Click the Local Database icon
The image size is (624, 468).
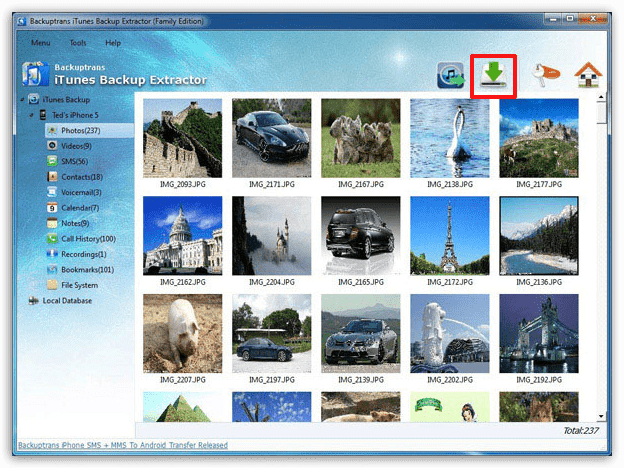pyautogui.click(x=34, y=300)
